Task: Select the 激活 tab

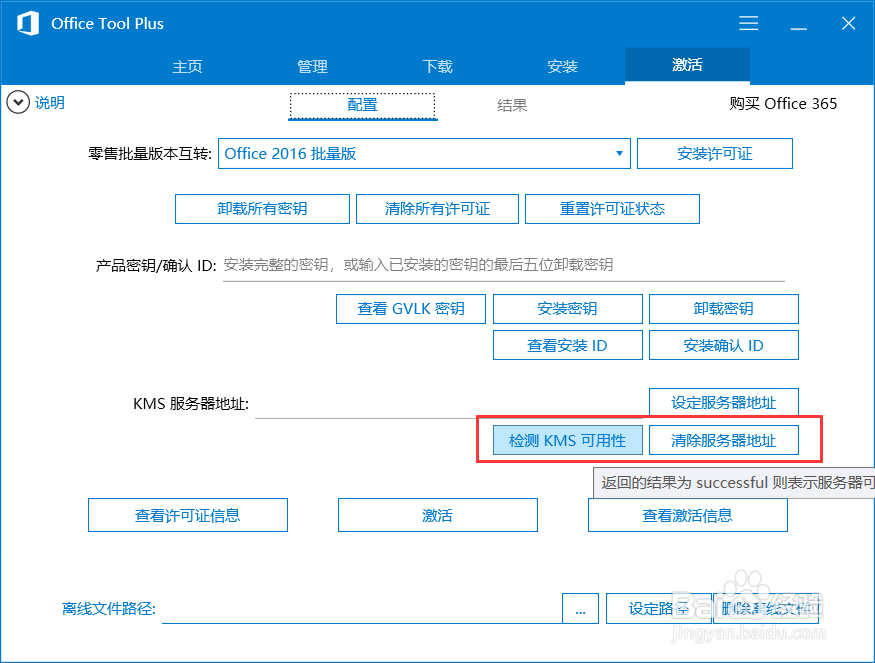Action: click(687, 65)
